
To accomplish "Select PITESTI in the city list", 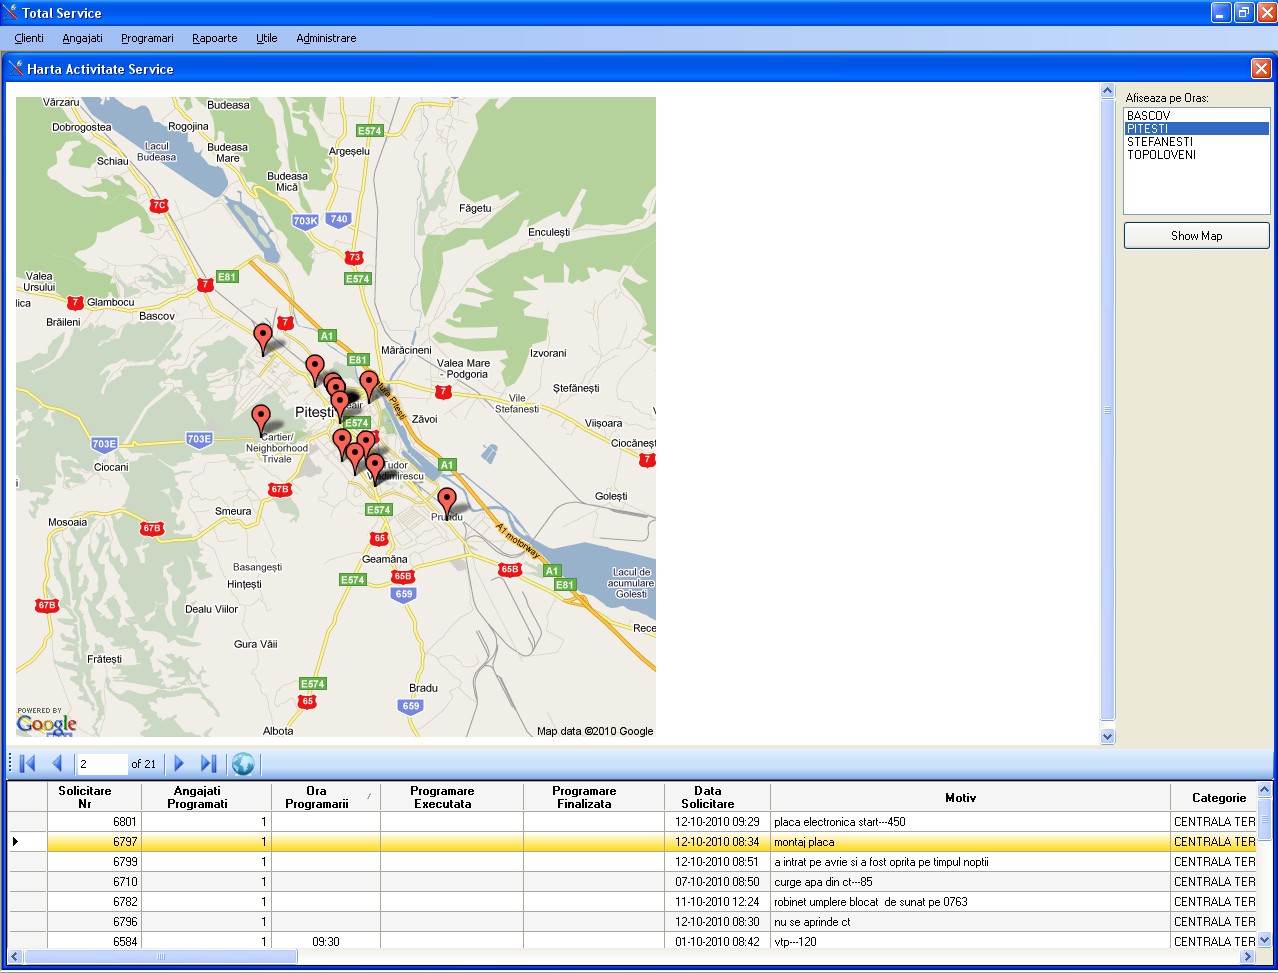I will (x=1197, y=128).
